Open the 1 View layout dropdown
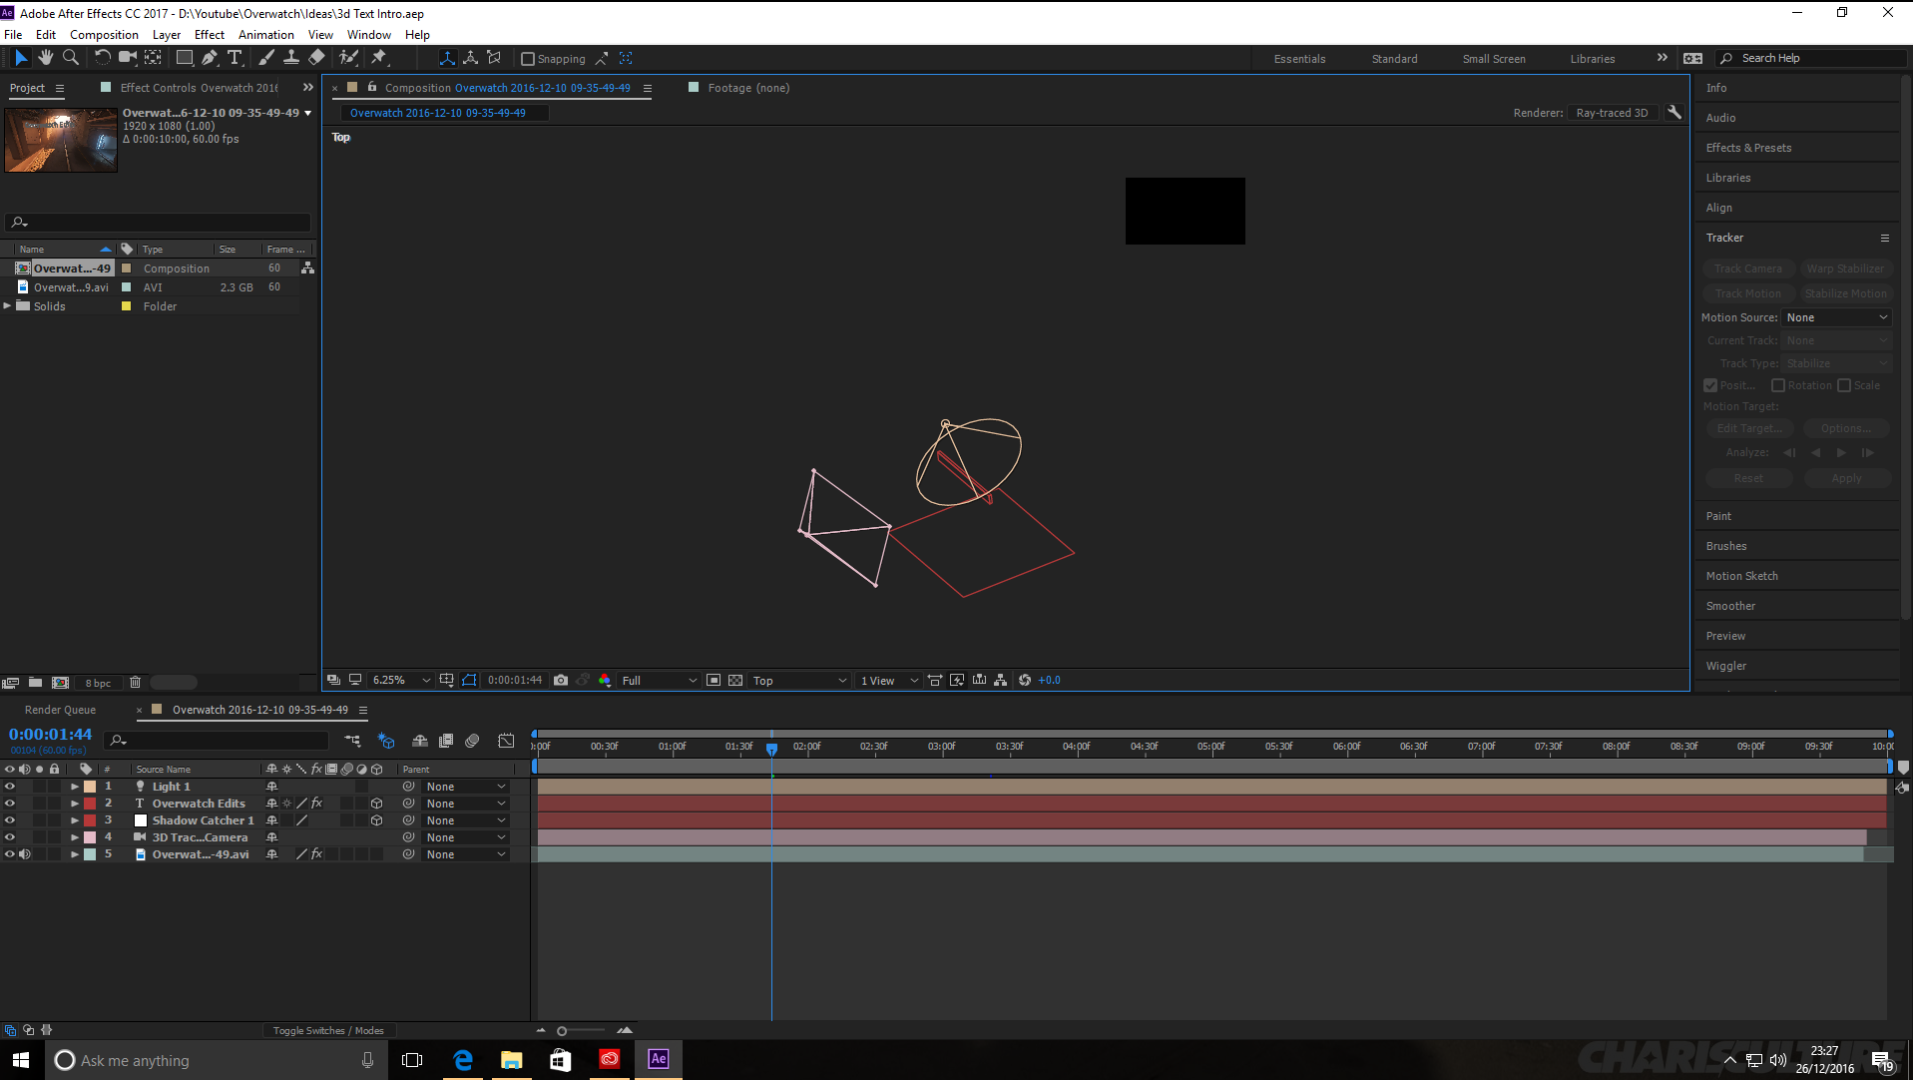The width and height of the screenshot is (1913, 1080). point(888,680)
